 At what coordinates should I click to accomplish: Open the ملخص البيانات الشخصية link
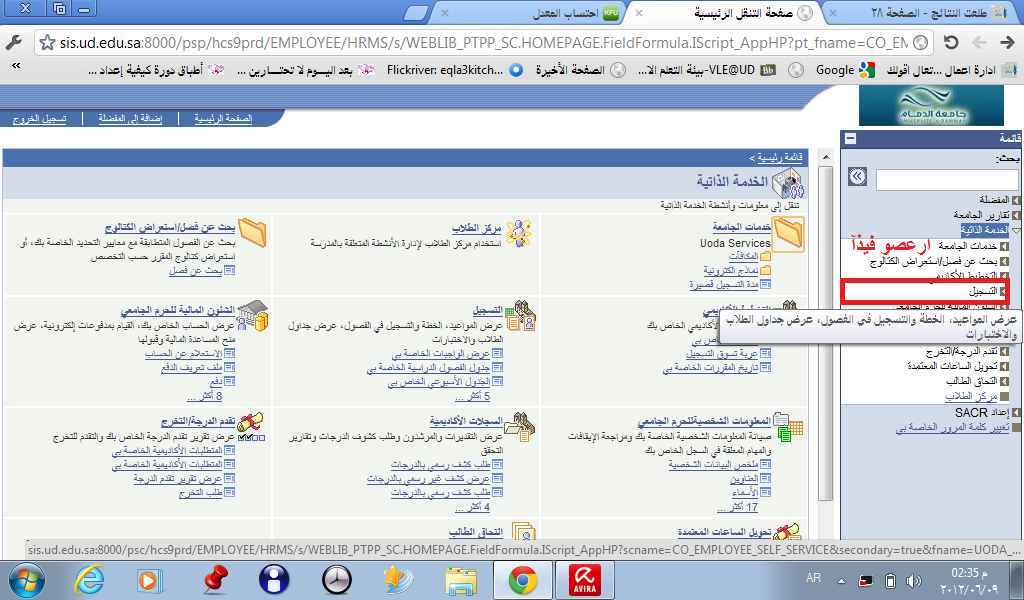click(713, 464)
